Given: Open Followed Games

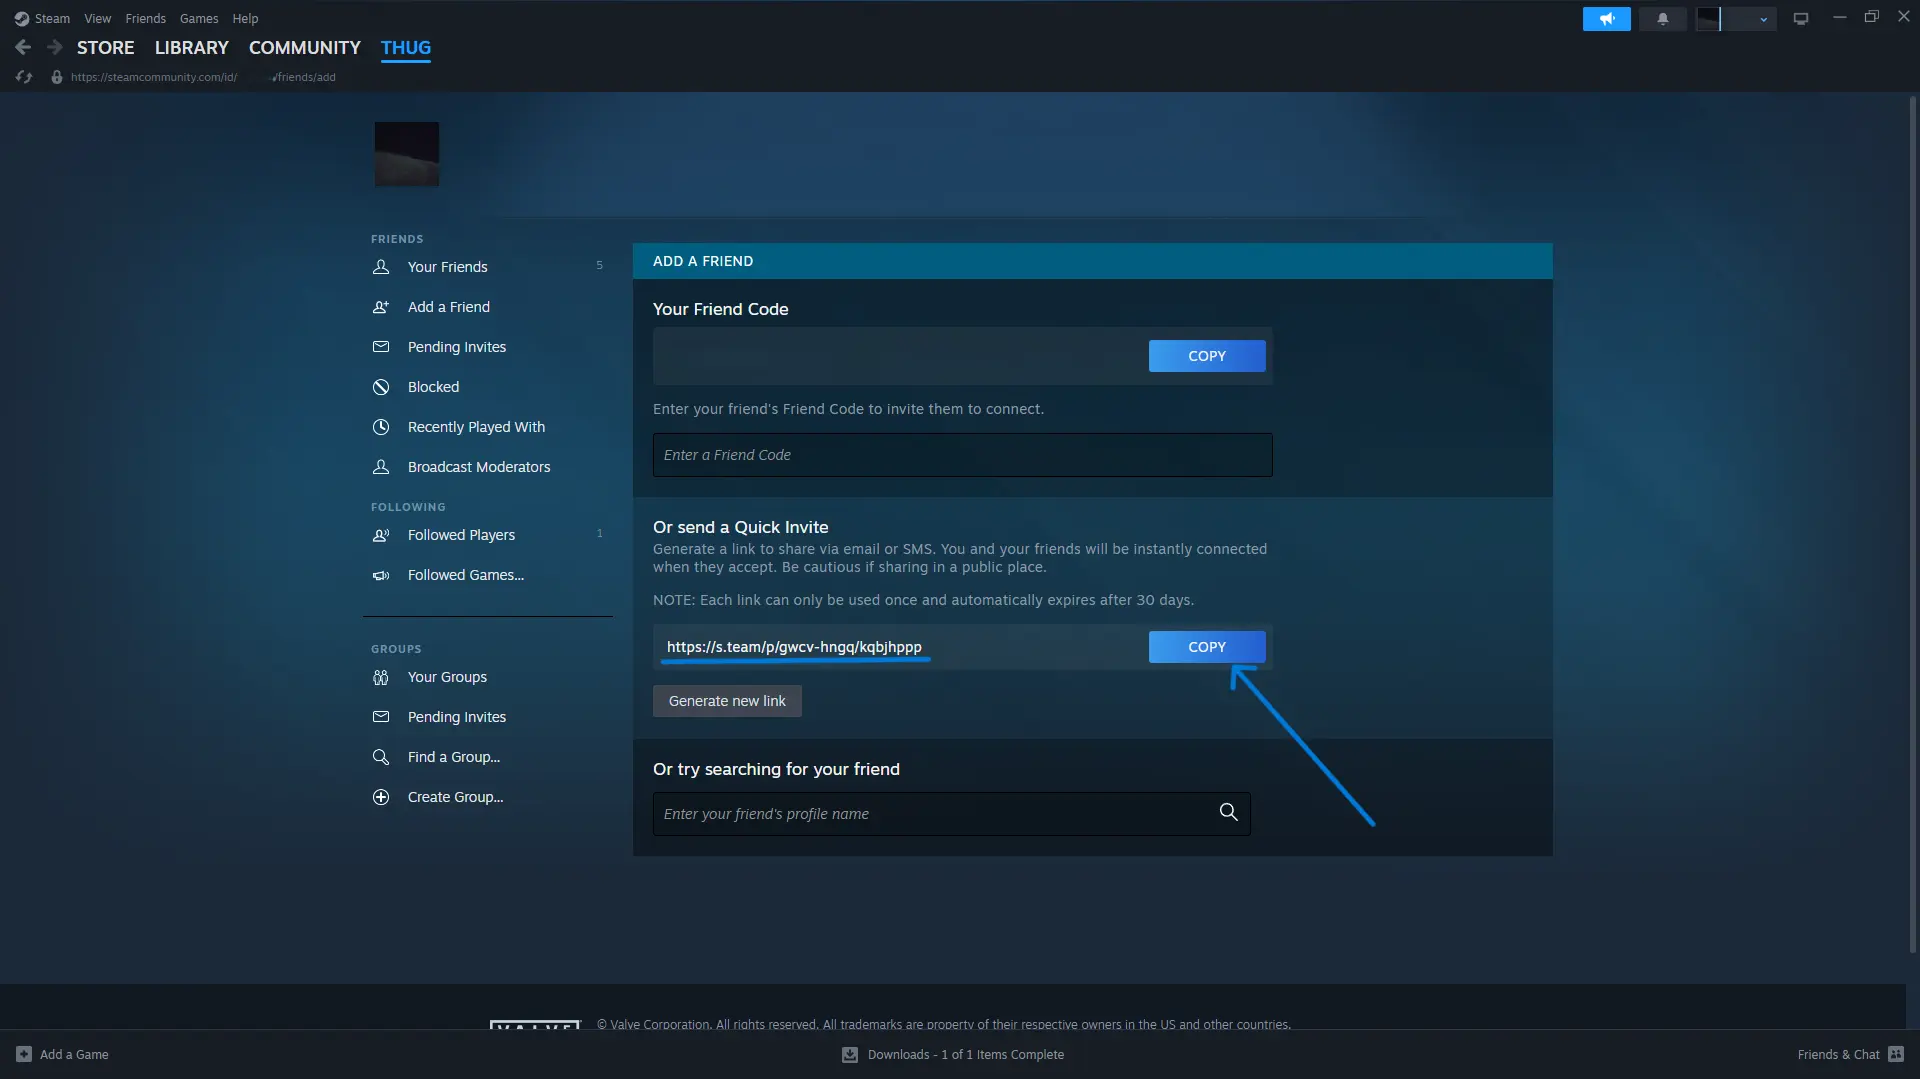Looking at the screenshot, I should [x=466, y=575].
